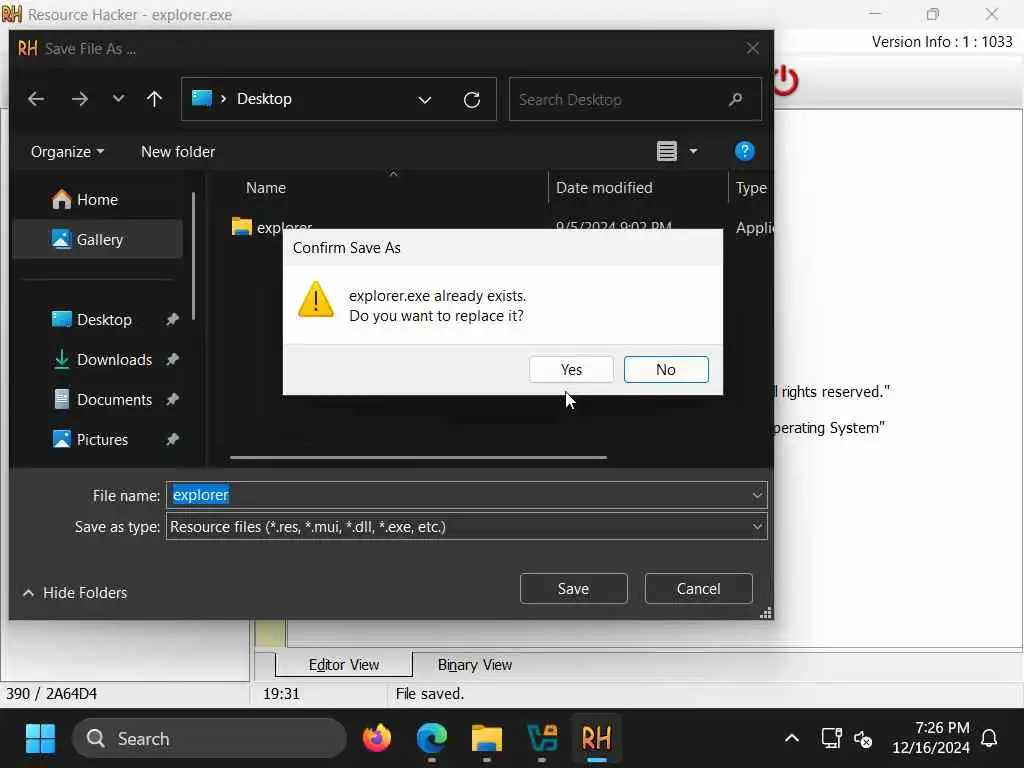Switch to Editor View tab
This screenshot has height=768, width=1024.
pos(344,665)
